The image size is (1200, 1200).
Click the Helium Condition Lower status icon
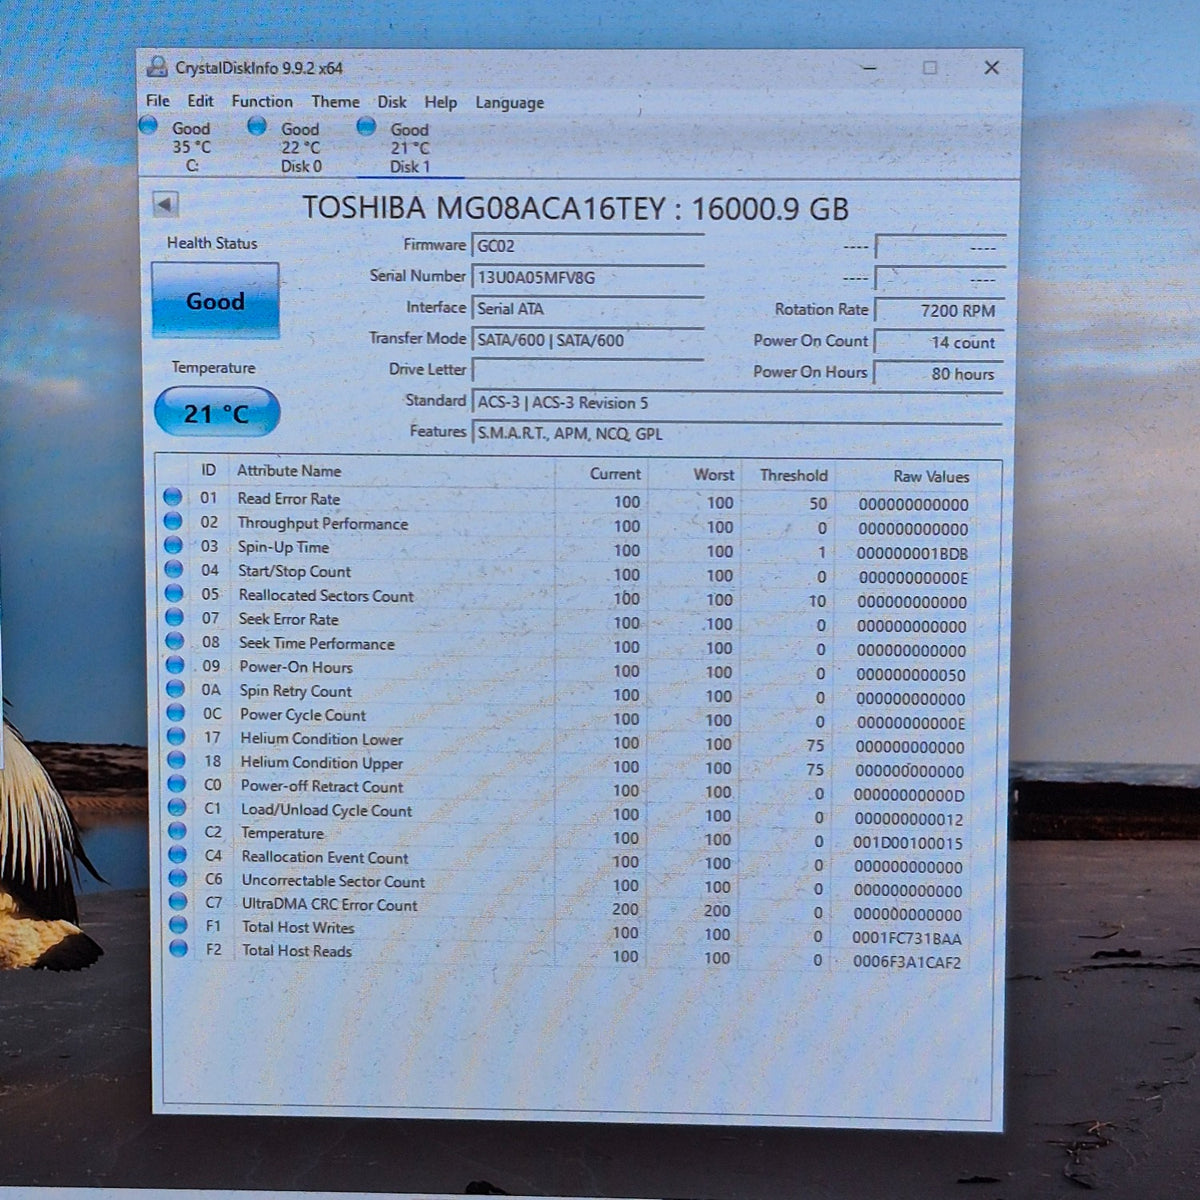tap(176, 737)
